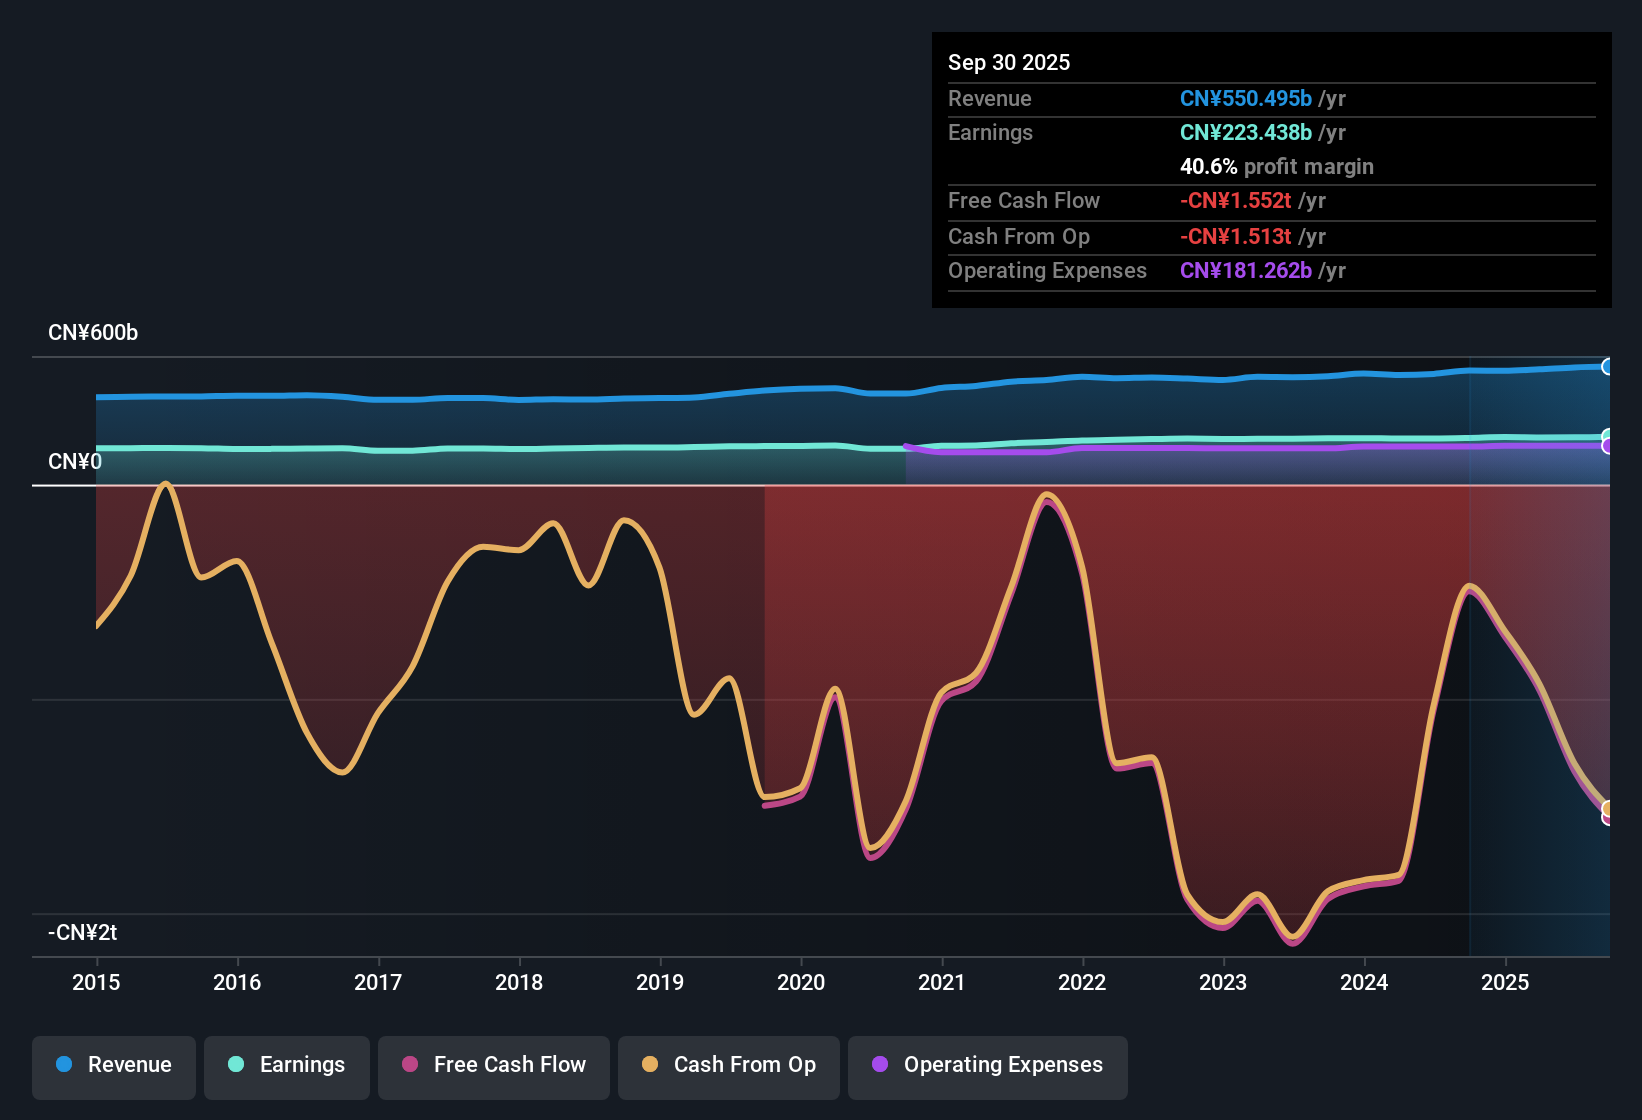Toggle the Operating Expenses series visibility

tap(987, 1066)
